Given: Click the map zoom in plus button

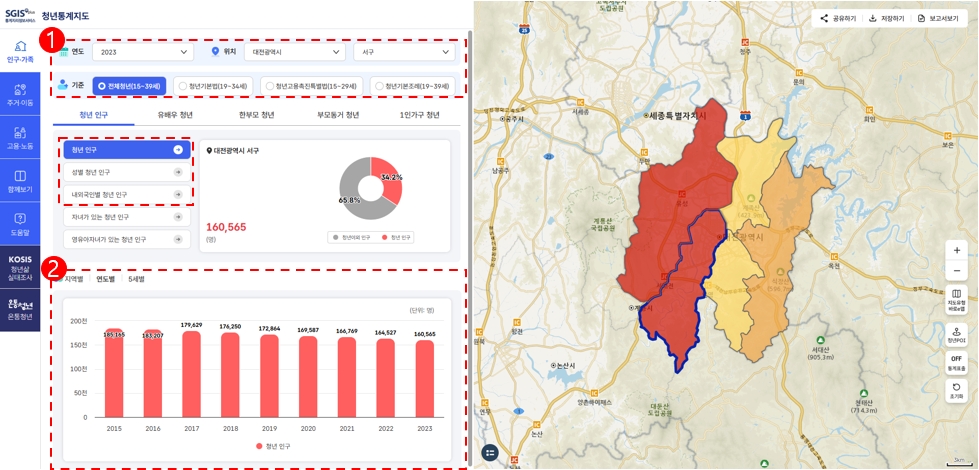Looking at the screenshot, I should click(x=956, y=250).
